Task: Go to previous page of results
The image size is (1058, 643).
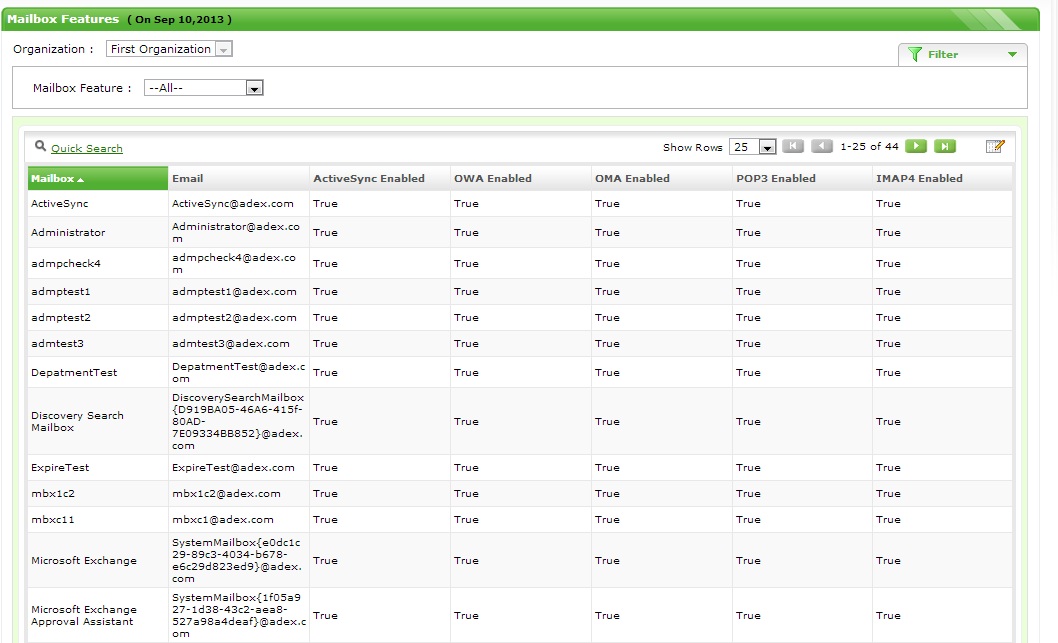Action: coord(821,146)
